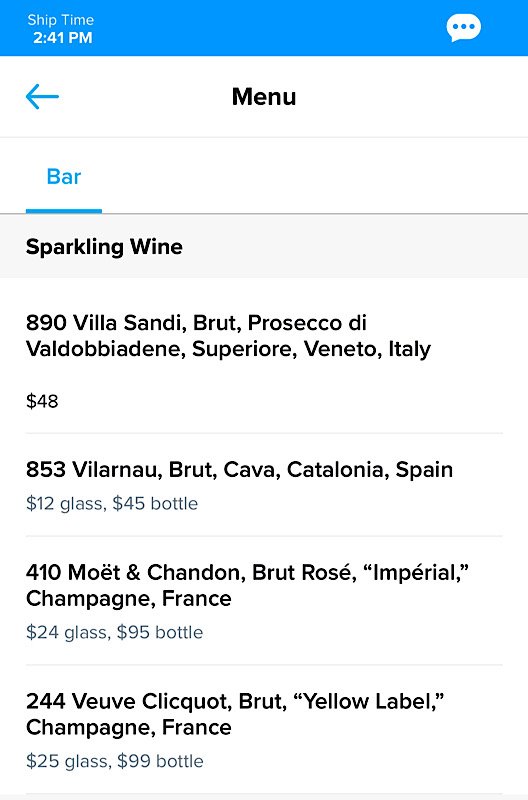The width and height of the screenshot is (528, 800).
Task: Tap the $25 glass, $99 bottle price
Action: point(115,761)
